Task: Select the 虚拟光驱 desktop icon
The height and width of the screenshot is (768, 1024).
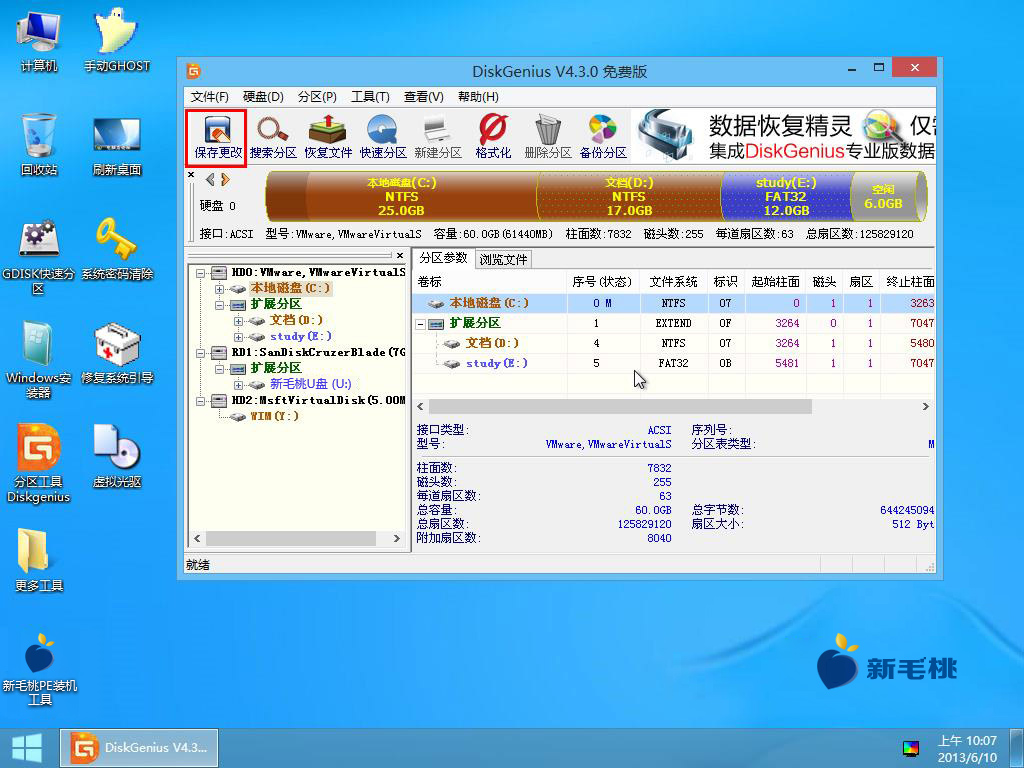Action: [x=117, y=456]
